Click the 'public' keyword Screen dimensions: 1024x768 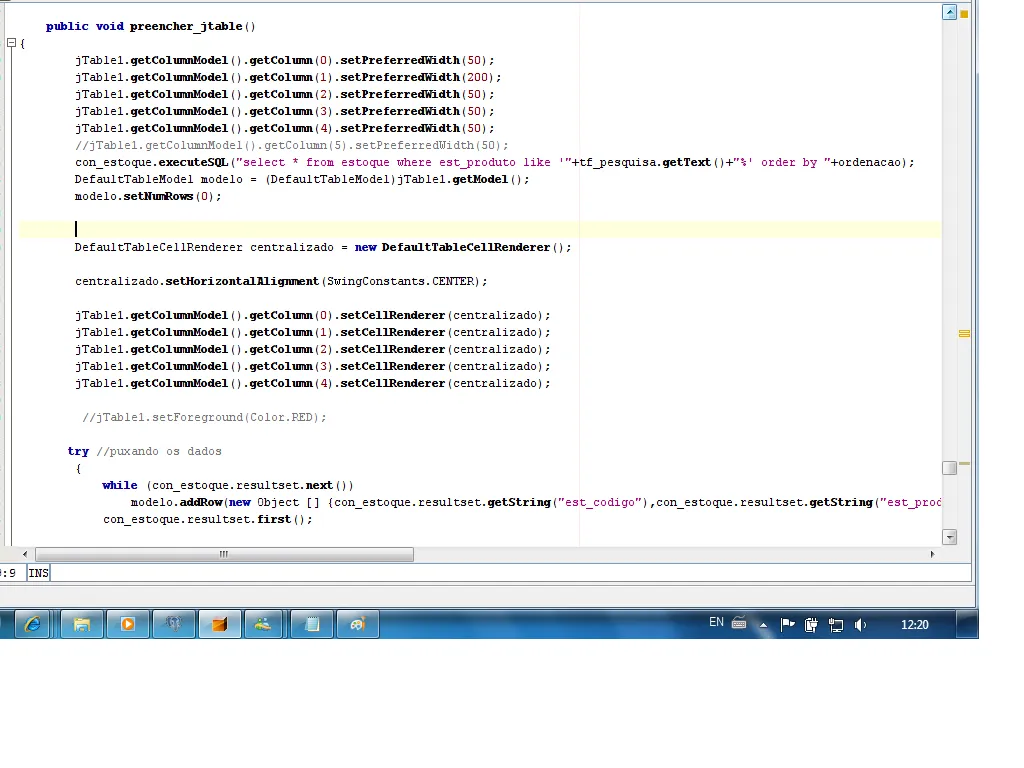click(67, 26)
